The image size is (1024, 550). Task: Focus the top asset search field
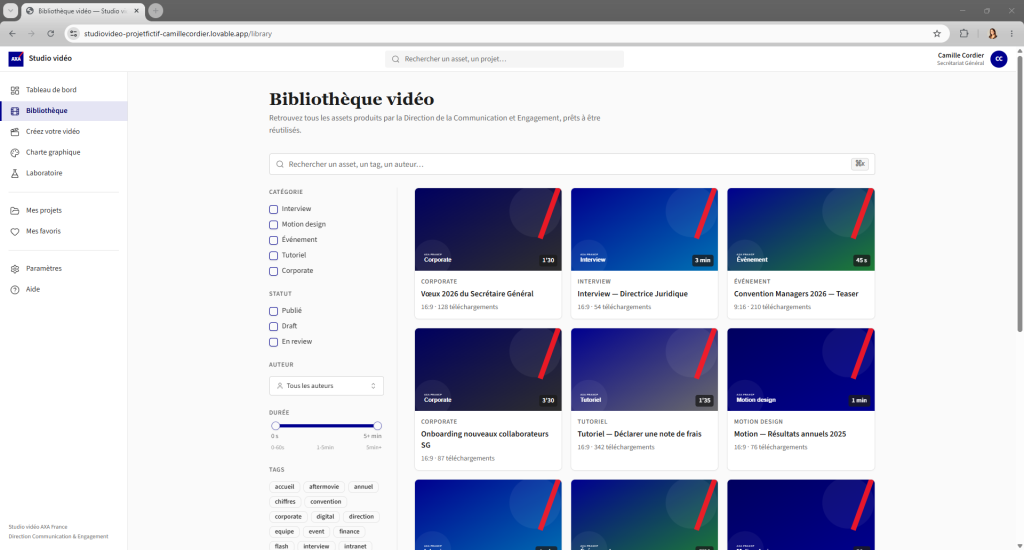[504, 59]
